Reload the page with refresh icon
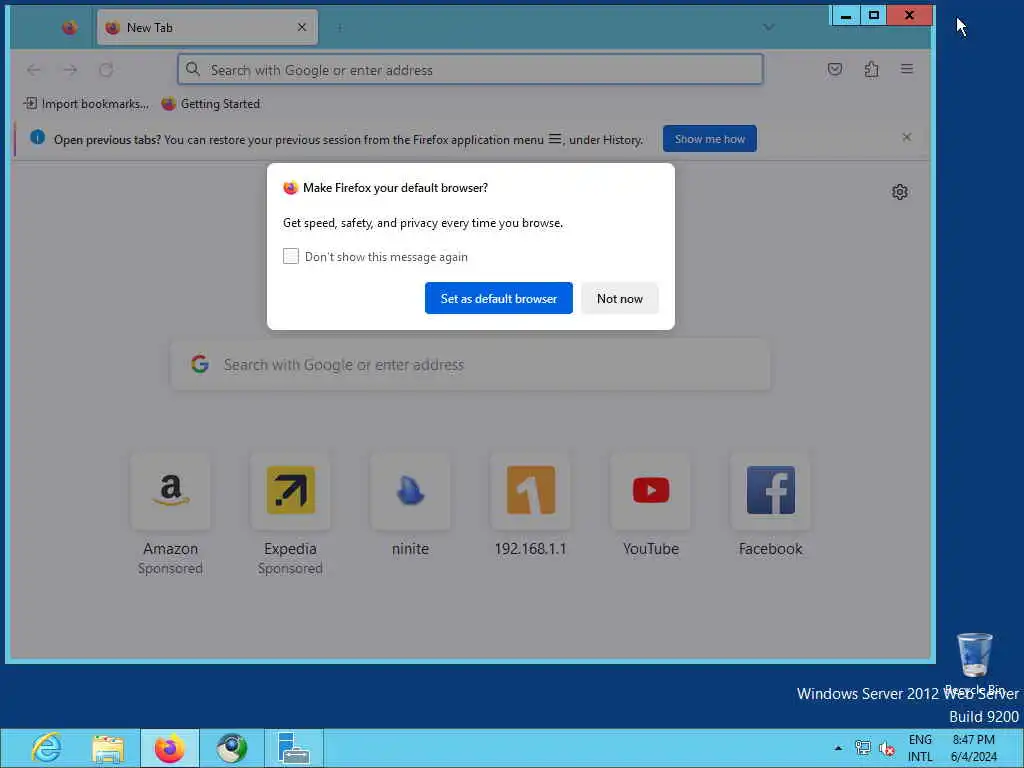This screenshot has height=768, width=1024. click(x=106, y=69)
